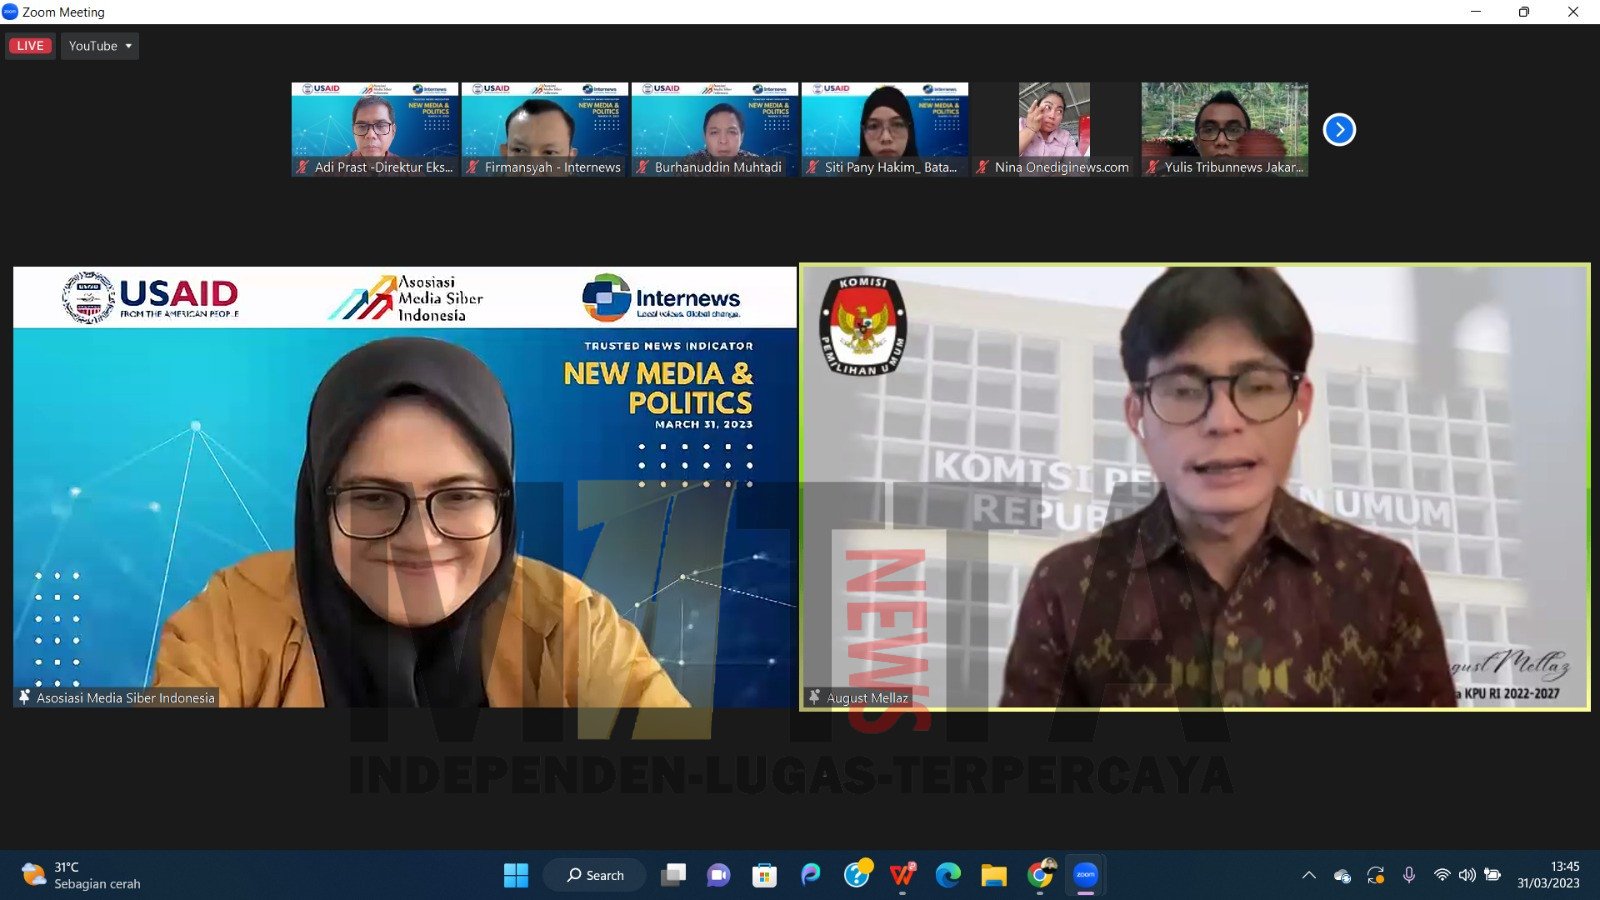This screenshot has height=900, width=1600.
Task: Open the Microsoft Store taskbar icon
Action: tap(764, 876)
